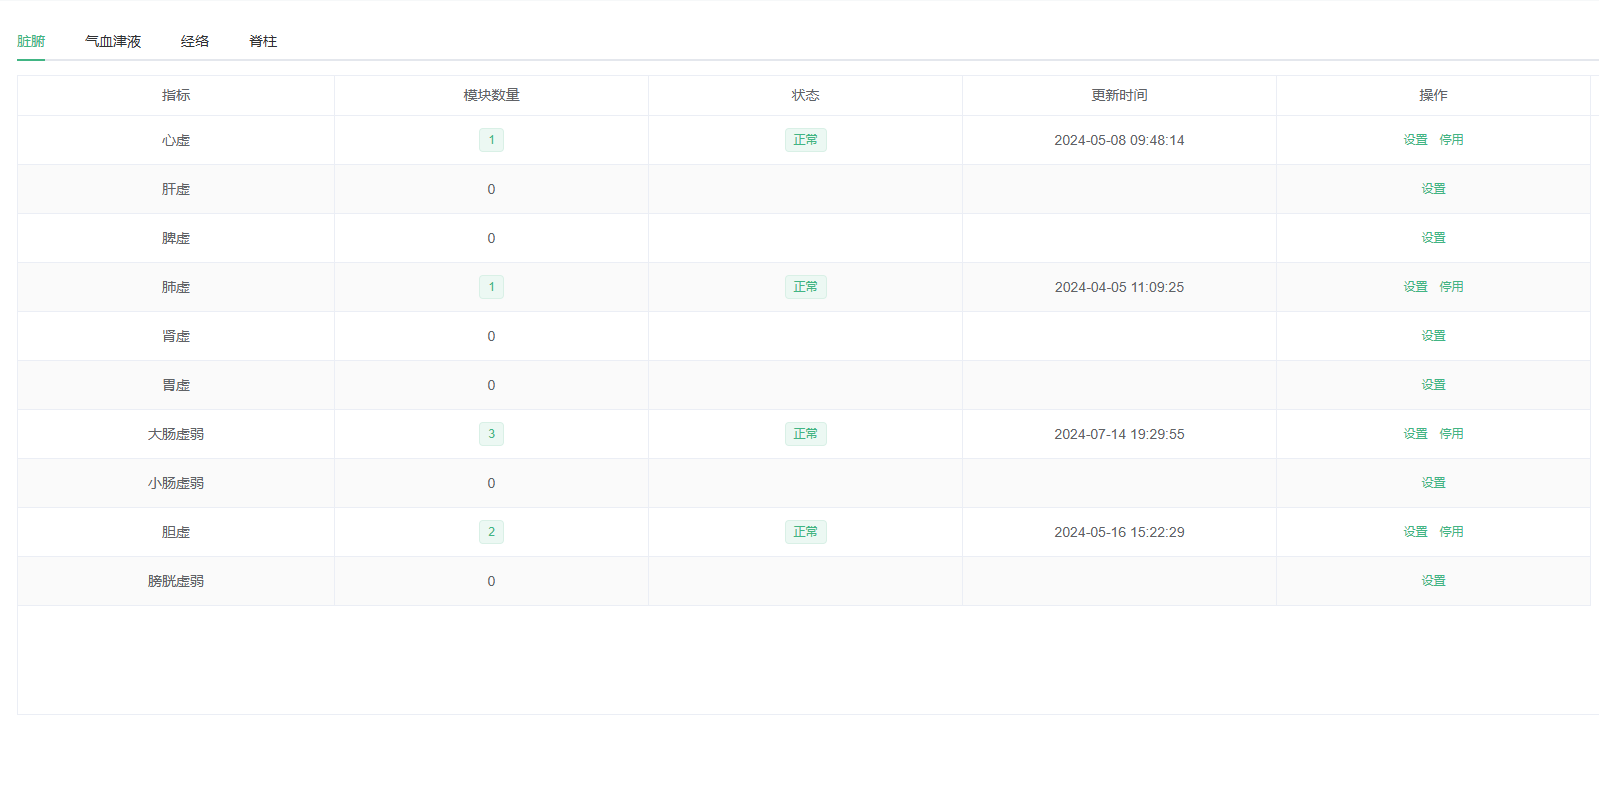Open 设置 for 肾虚 indicator
1599x797 pixels.
tap(1433, 336)
